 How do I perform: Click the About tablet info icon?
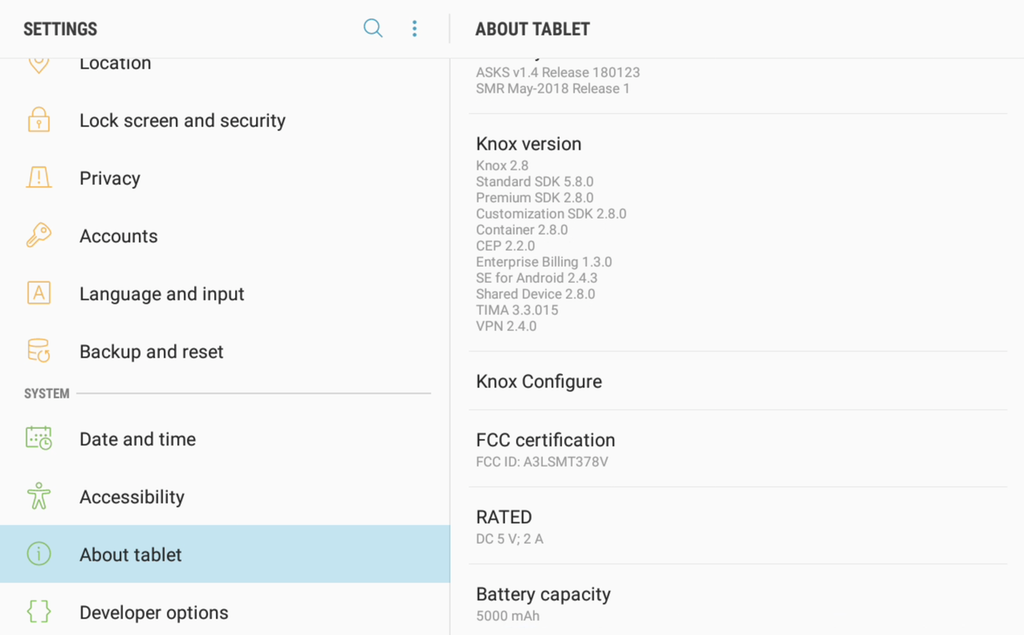pyautogui.click(x=40, y=554)
